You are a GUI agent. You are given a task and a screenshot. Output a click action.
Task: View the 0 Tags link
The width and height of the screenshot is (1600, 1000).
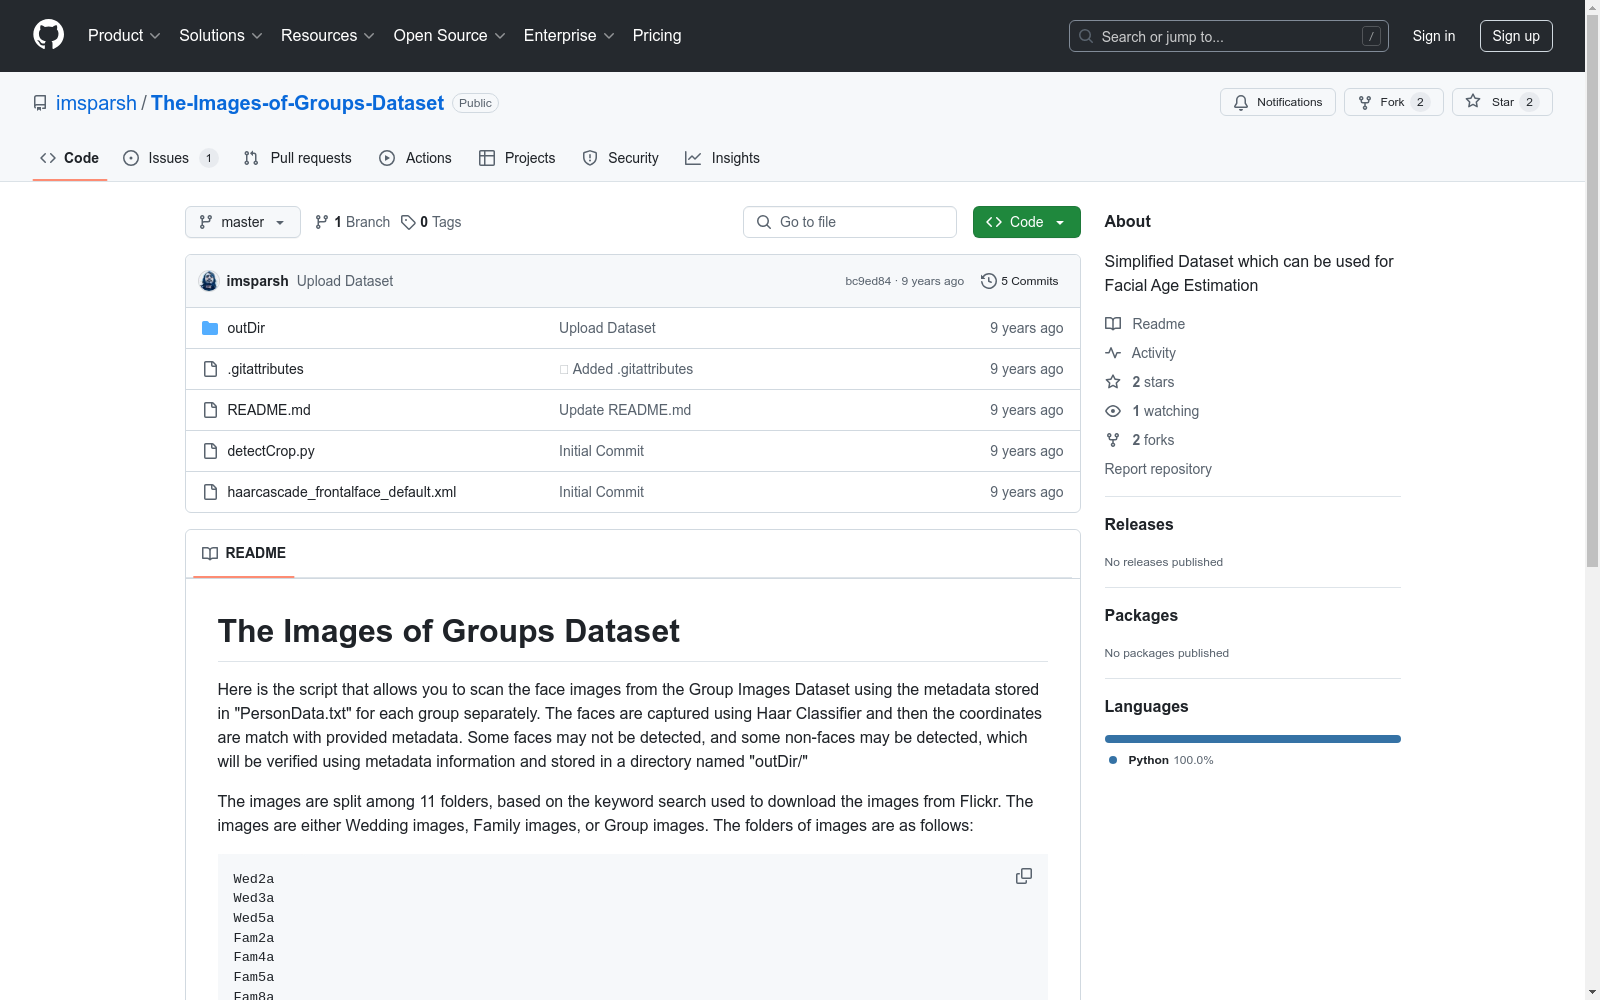click(x=431, y=222)
